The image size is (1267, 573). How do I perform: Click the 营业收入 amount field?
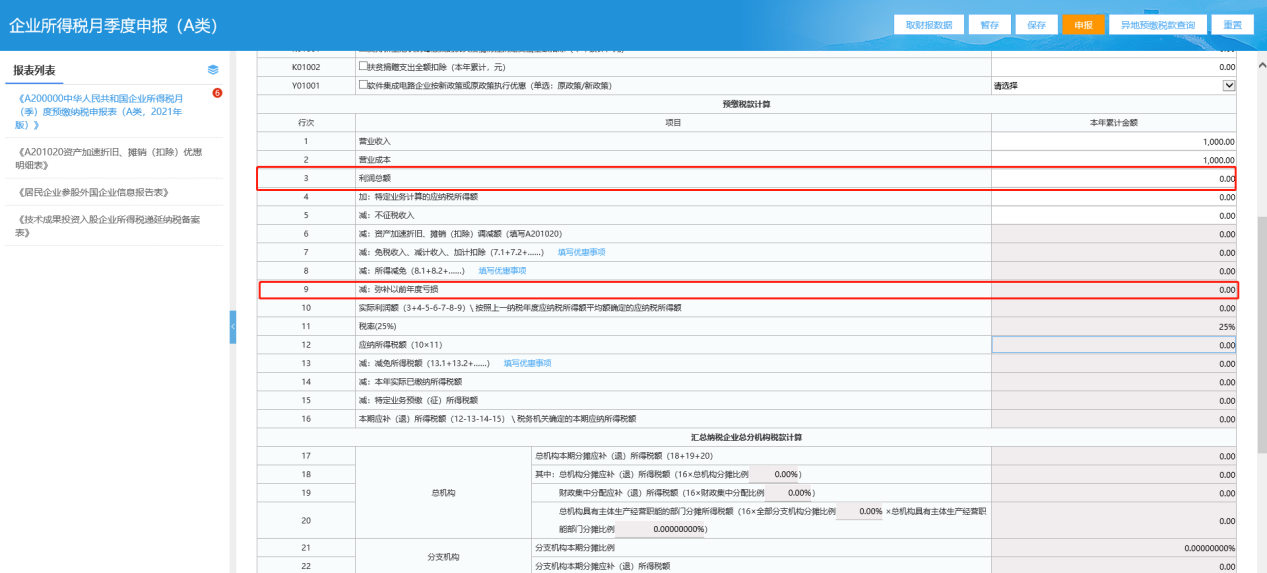click(x=1113, y=141)
